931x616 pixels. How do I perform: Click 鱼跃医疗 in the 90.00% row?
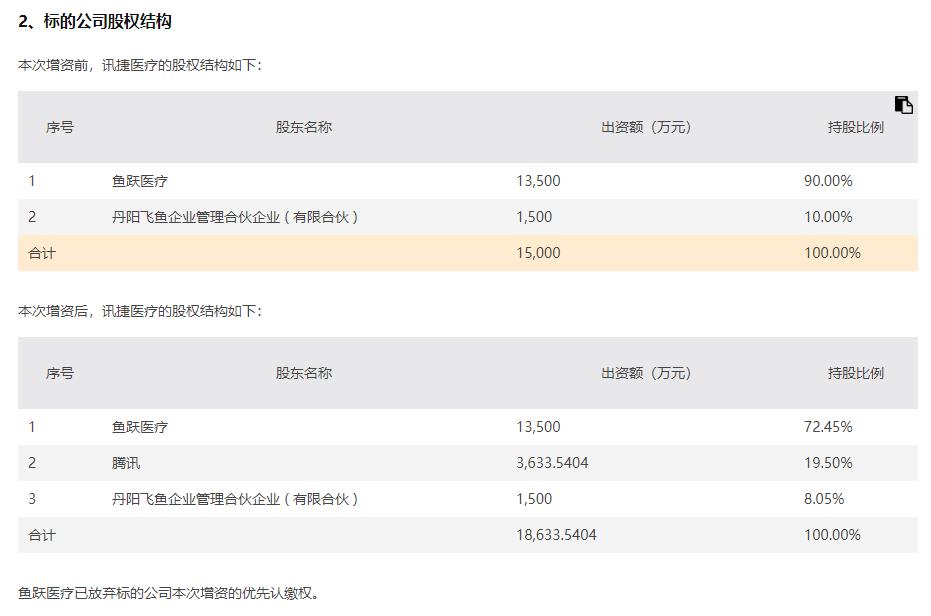pyautogui.click(x=140, y=181)
